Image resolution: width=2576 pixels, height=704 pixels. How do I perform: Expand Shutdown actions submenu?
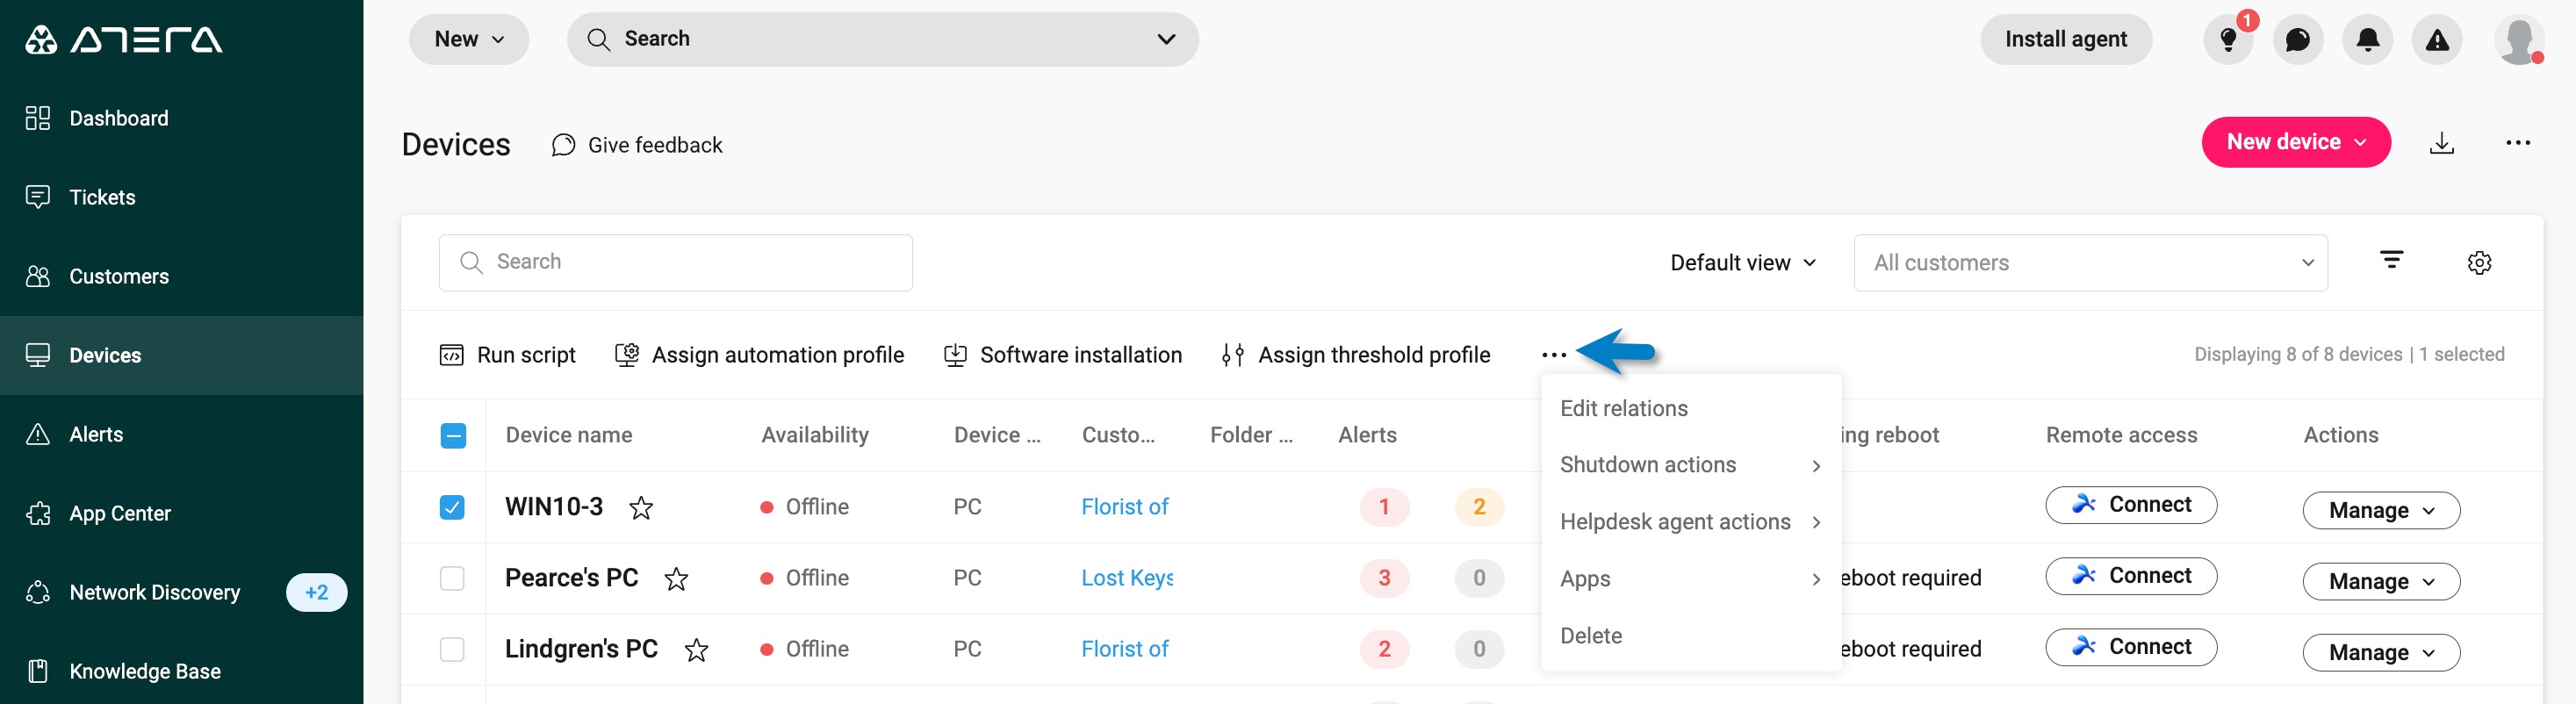tap(1691, 465)
